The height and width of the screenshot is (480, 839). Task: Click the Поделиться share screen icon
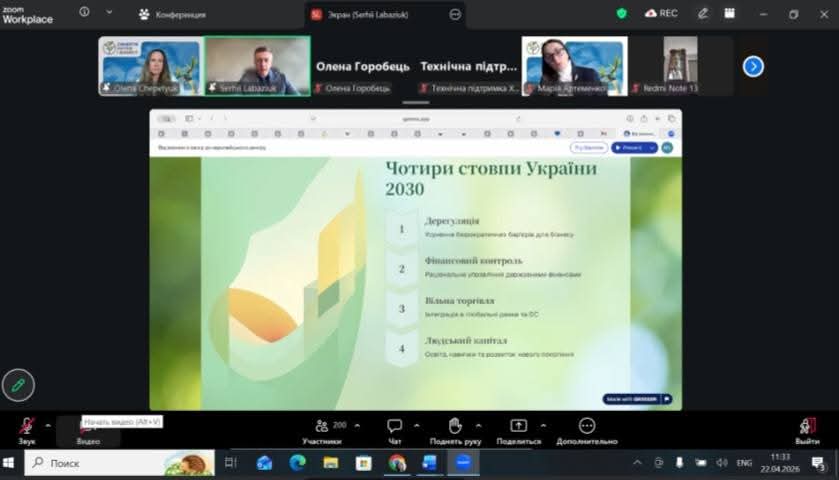pyautogui.click(x=518, y=427)
